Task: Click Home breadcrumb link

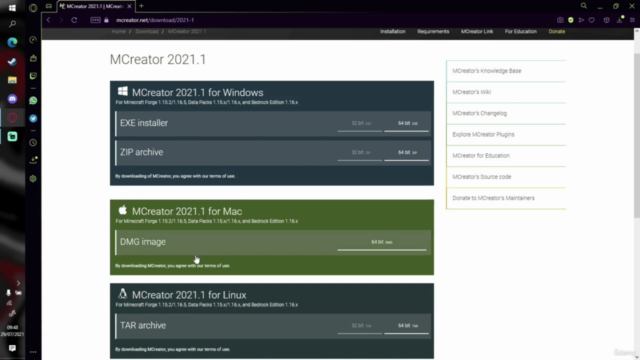Action: [x=118, y=31]
